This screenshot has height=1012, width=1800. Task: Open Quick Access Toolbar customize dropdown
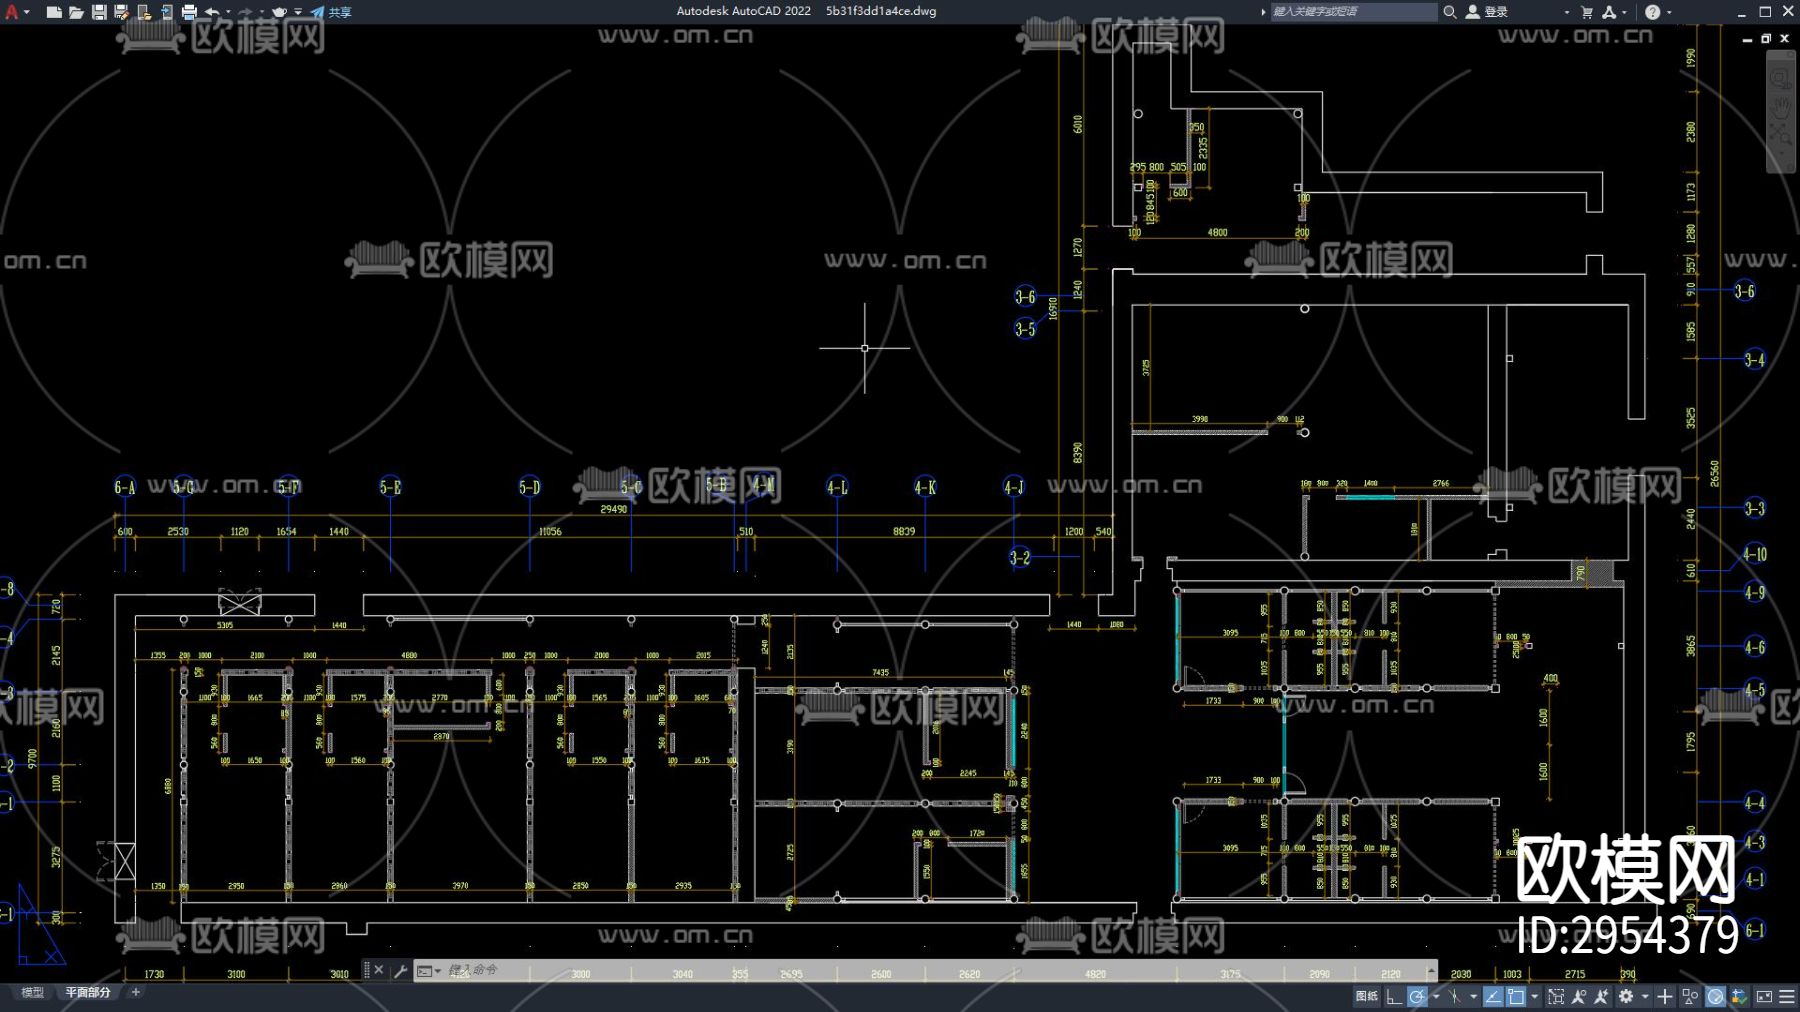click(298, 12)
